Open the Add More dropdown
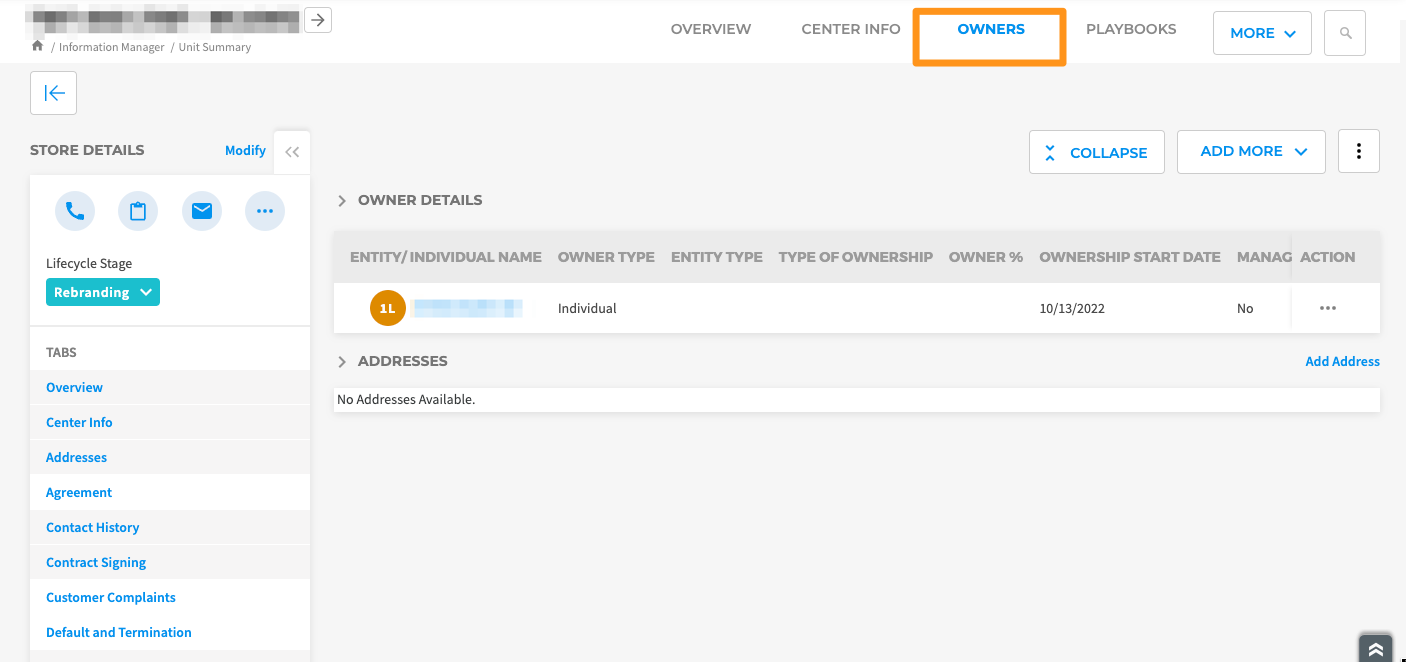 (1251, 151)
